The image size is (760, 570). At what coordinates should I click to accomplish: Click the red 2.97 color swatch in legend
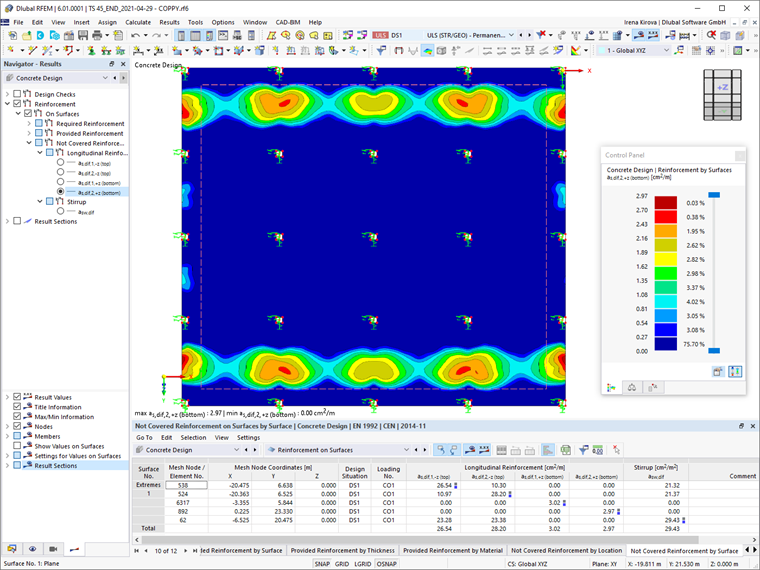(665, 203)
